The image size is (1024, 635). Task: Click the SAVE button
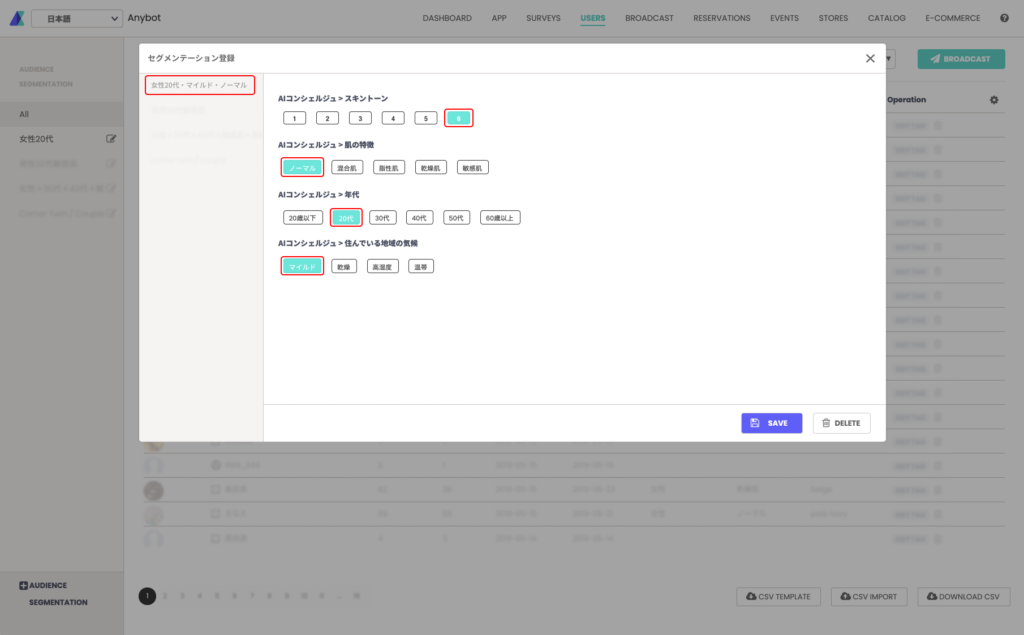(x=771, y=423)
